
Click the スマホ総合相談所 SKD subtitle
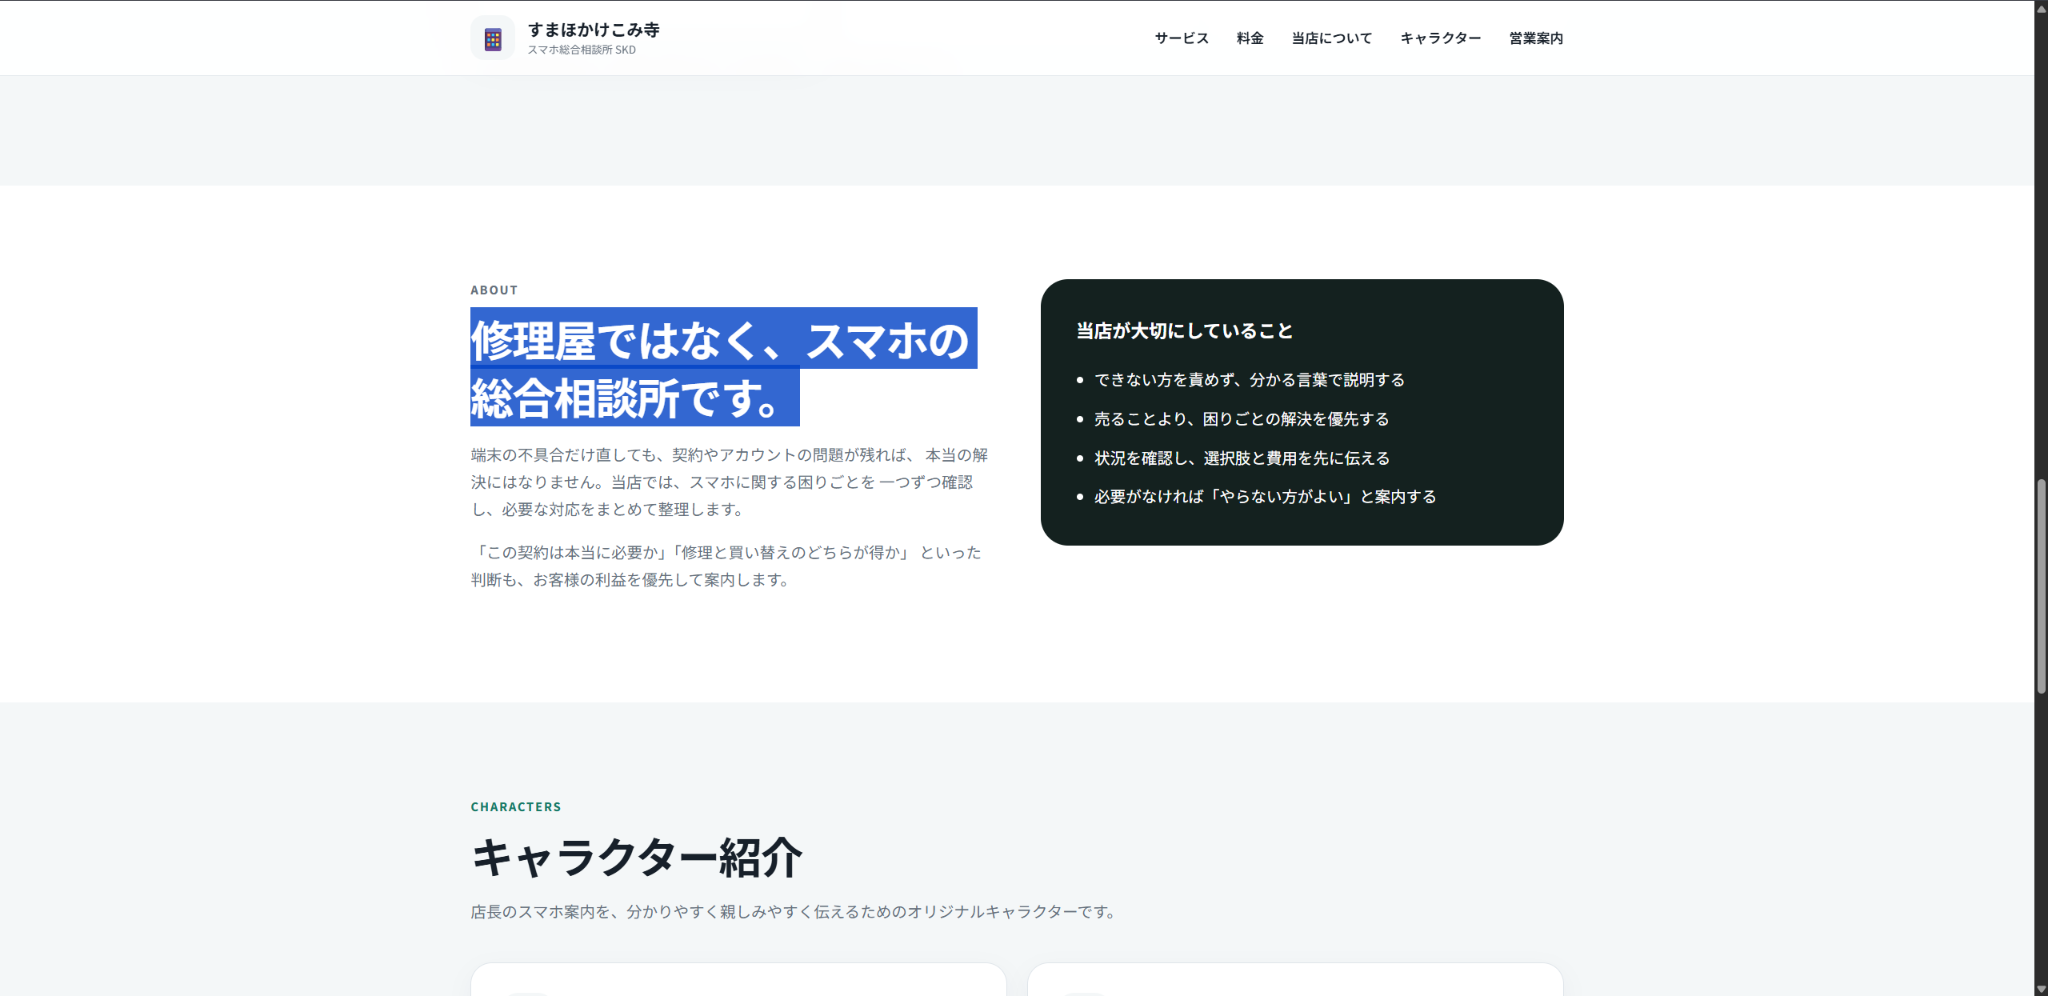(581, 50)
